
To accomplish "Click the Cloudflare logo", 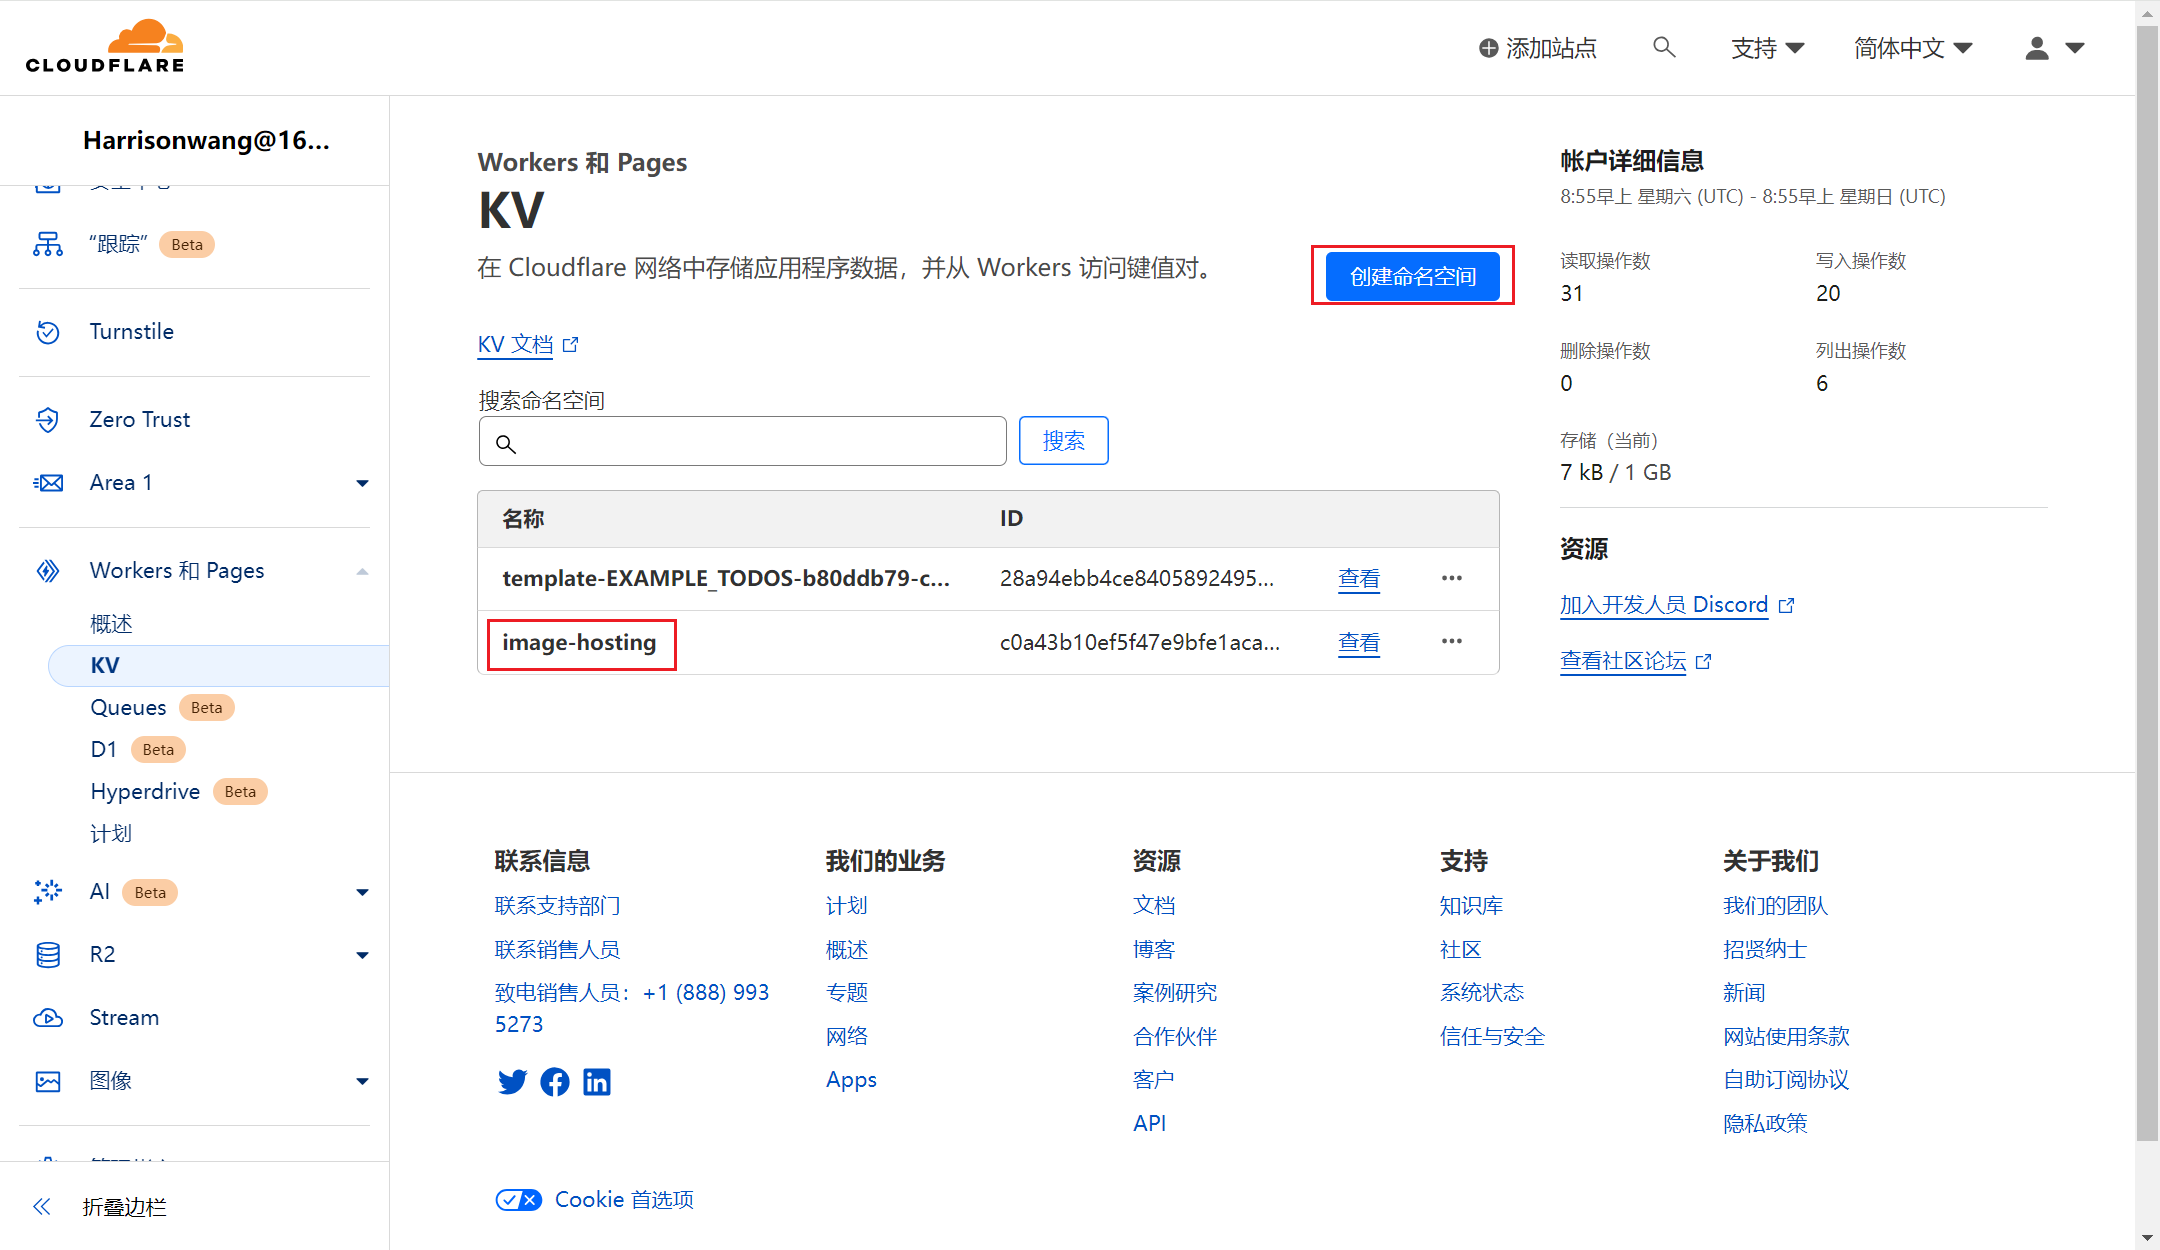I will click(x=105, y=47).
